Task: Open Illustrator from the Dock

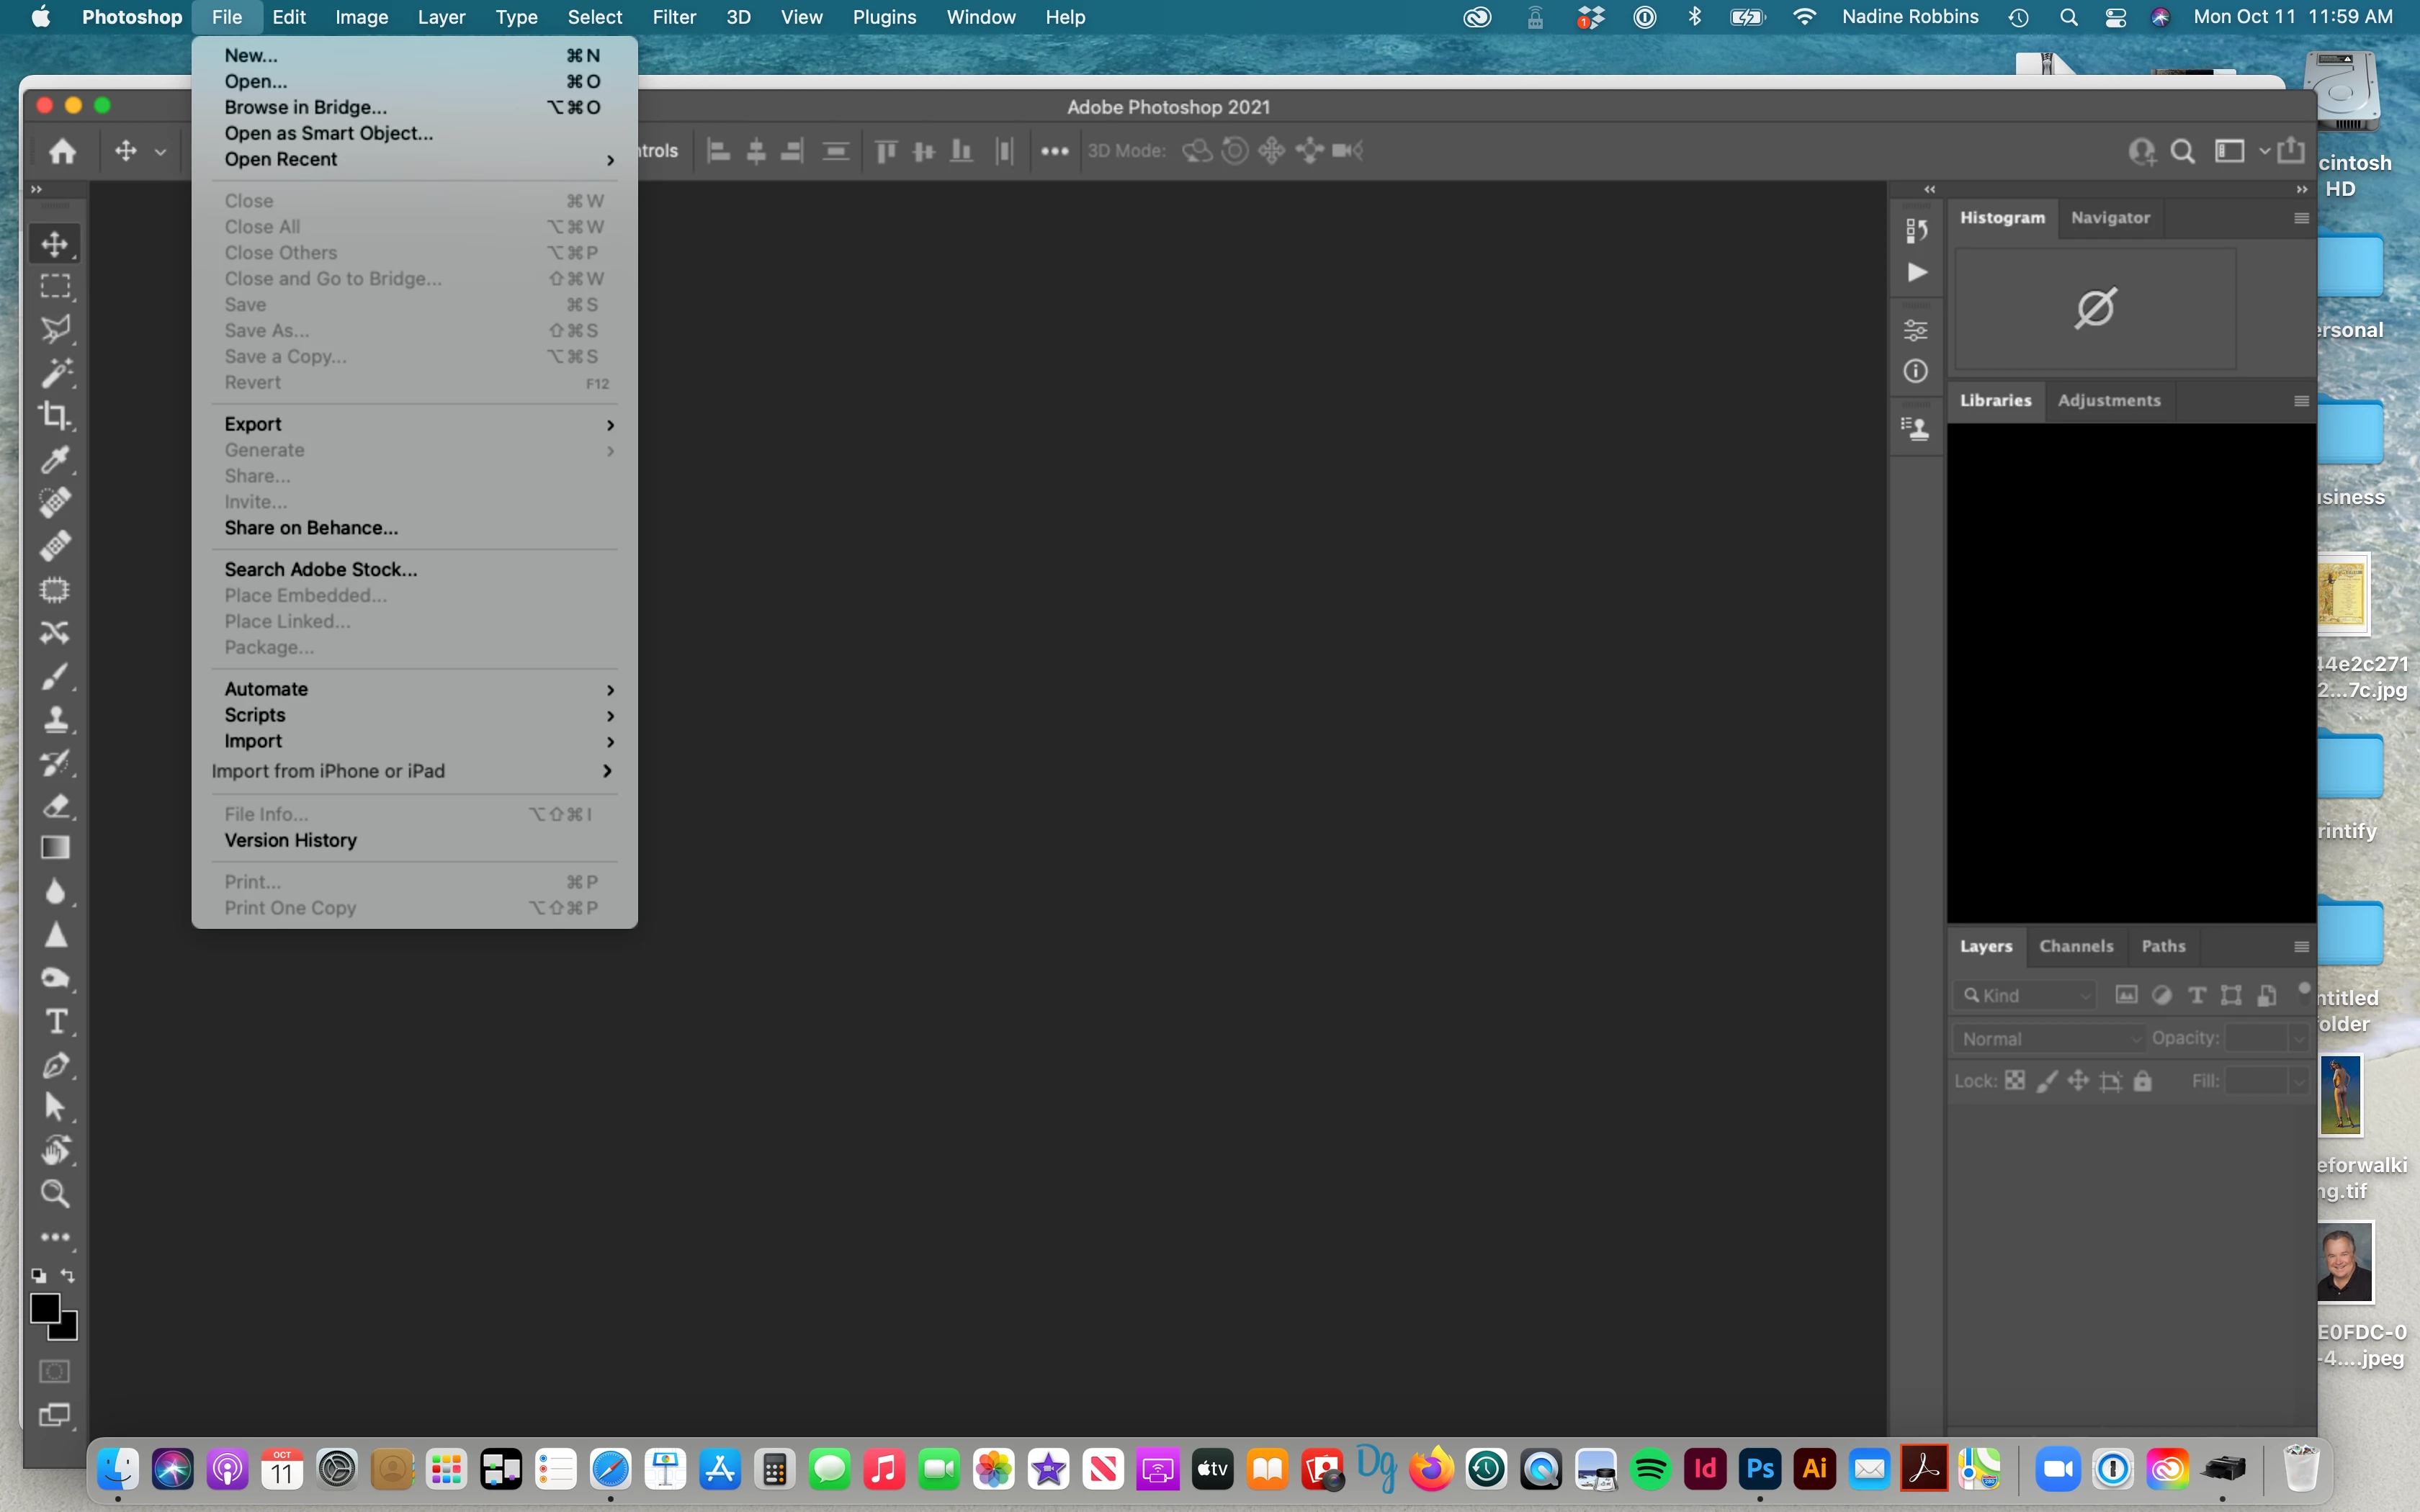Action: [x=1814, y=1469]
